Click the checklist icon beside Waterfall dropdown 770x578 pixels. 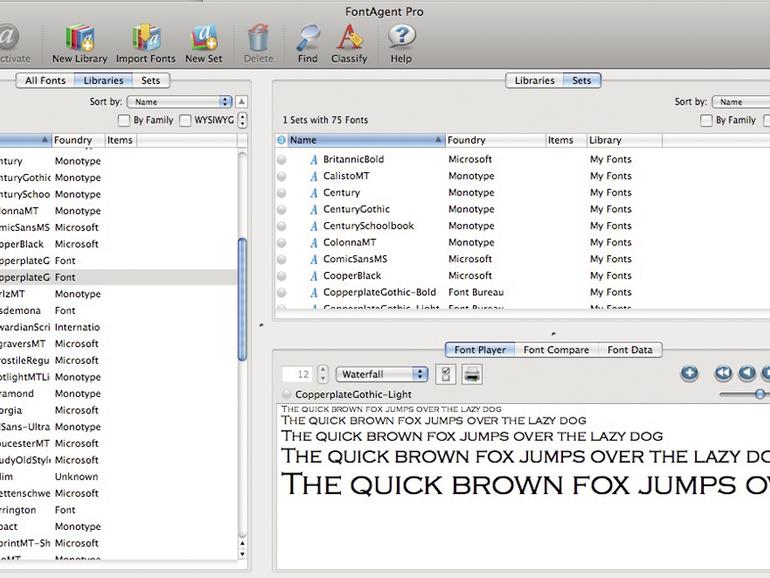[x=446, y=375]
